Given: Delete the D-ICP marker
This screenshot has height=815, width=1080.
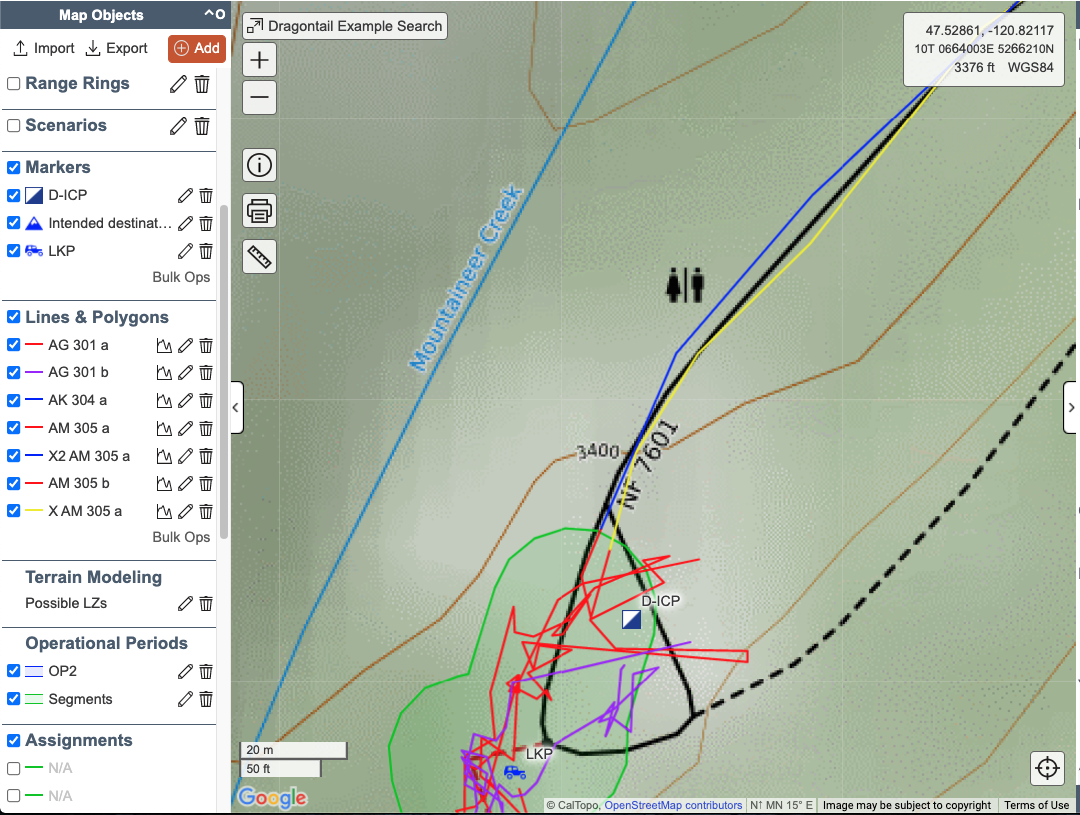Looking at the screenshot, I should point(206,196).
